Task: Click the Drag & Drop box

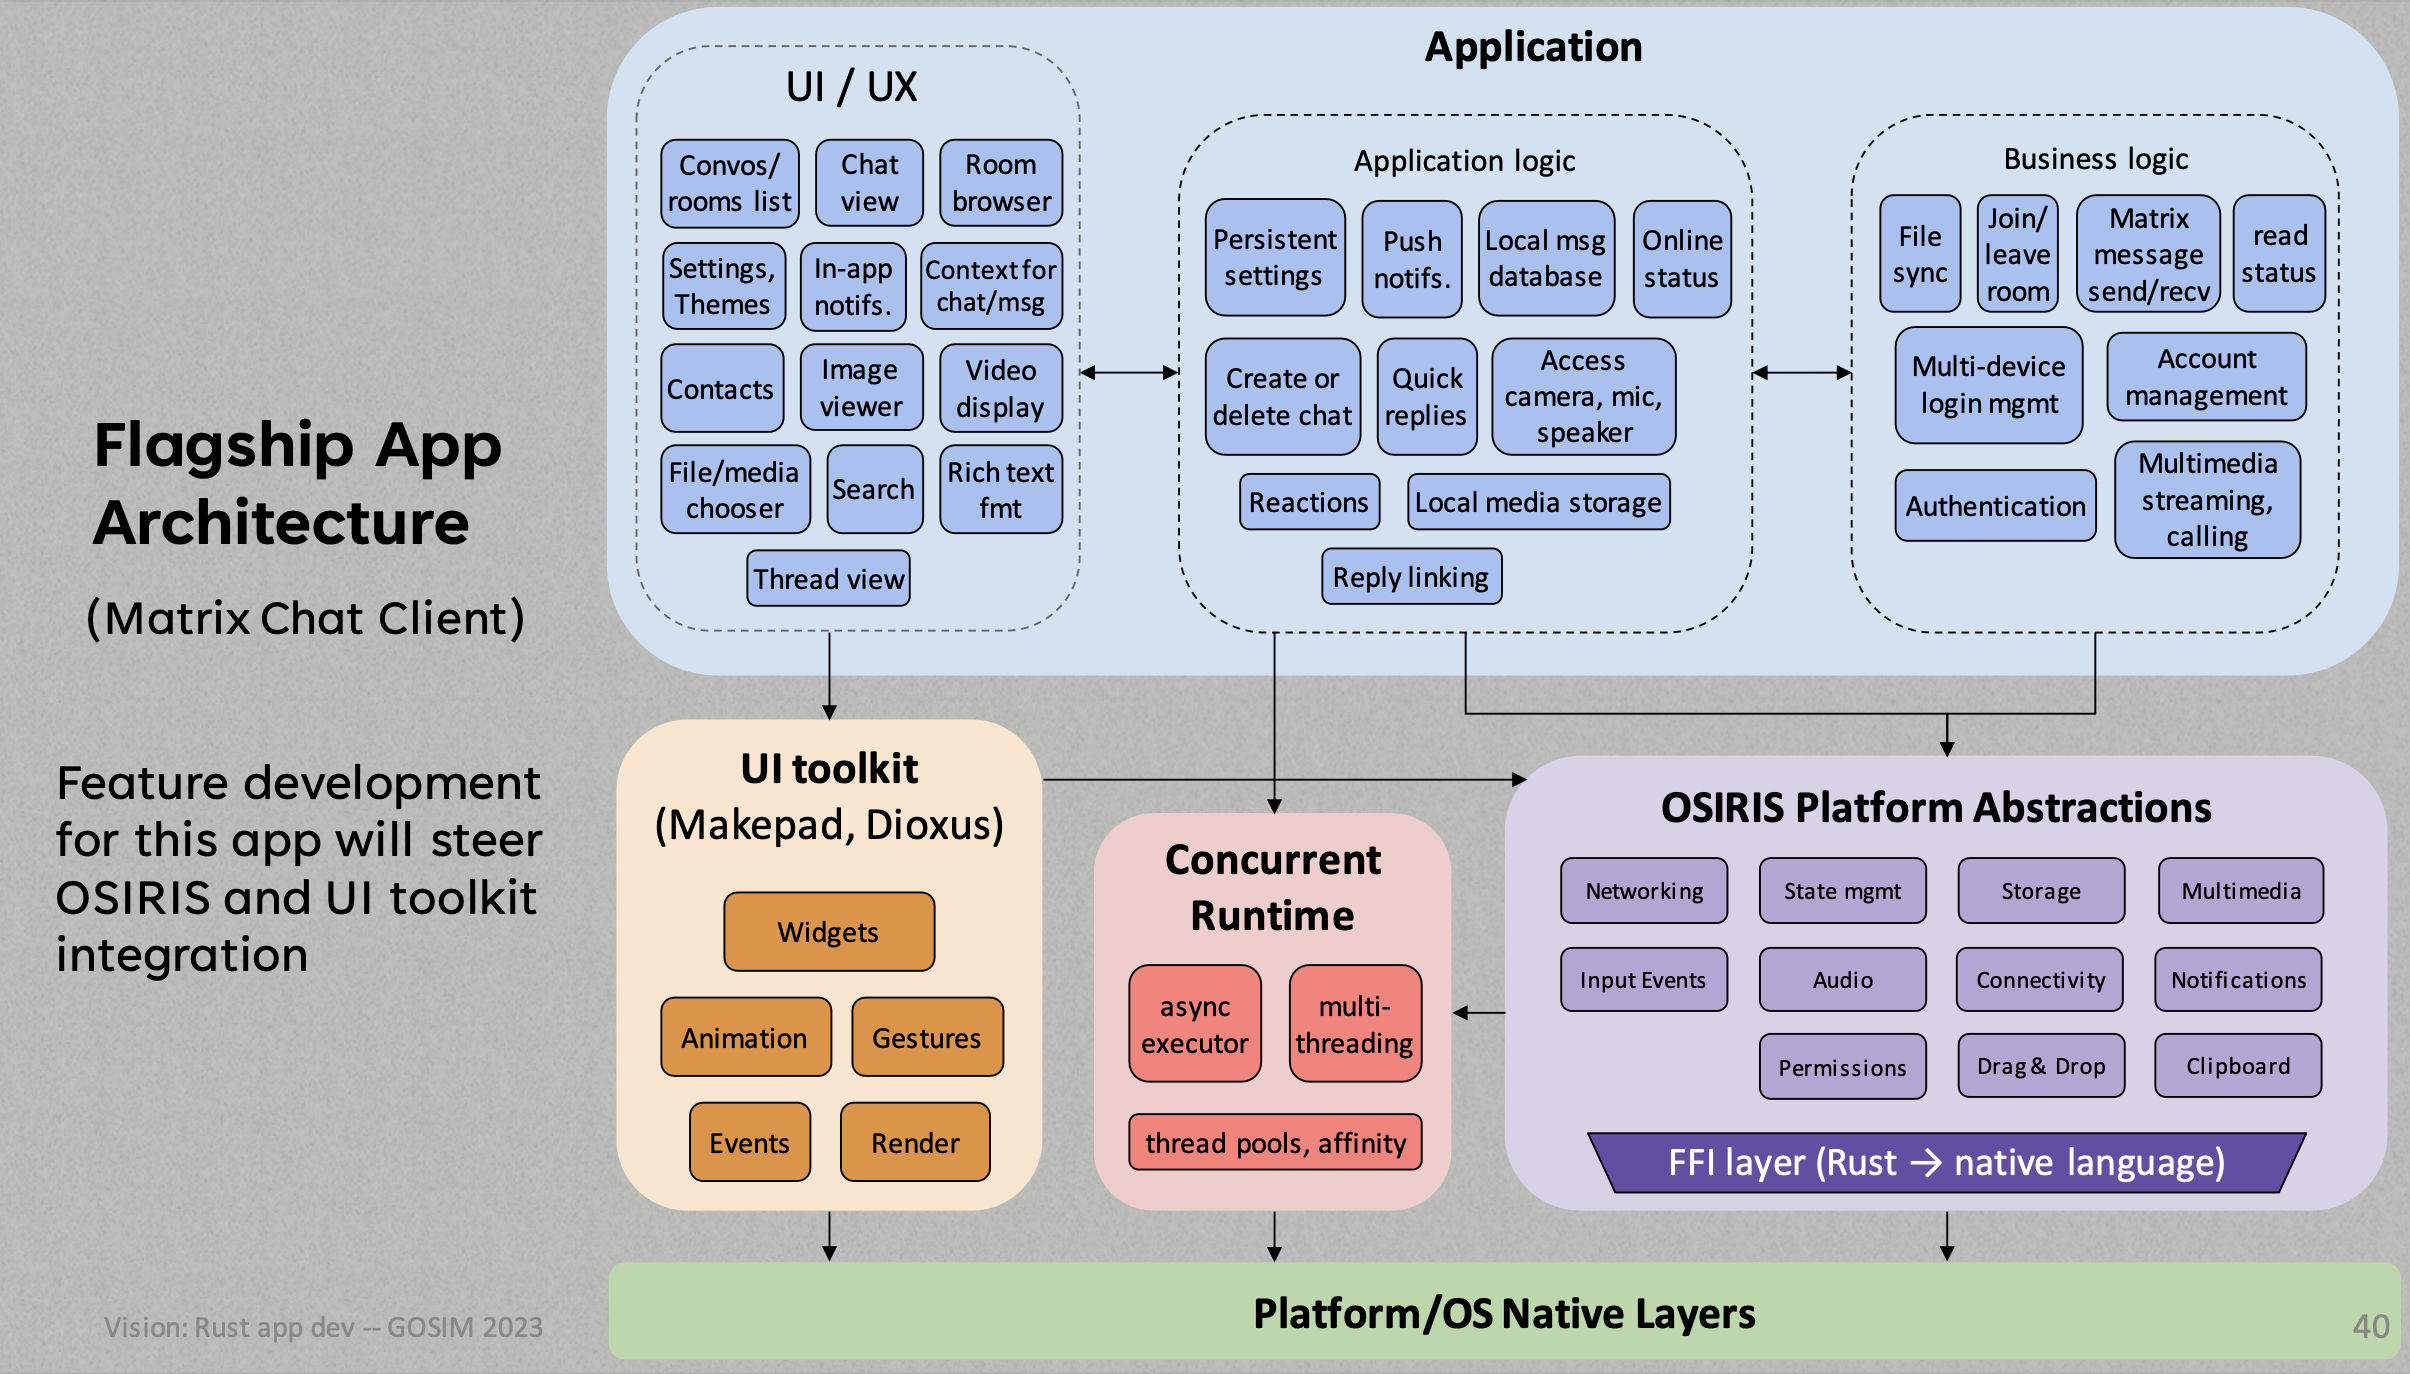Action: (x=2040, y=1066)
